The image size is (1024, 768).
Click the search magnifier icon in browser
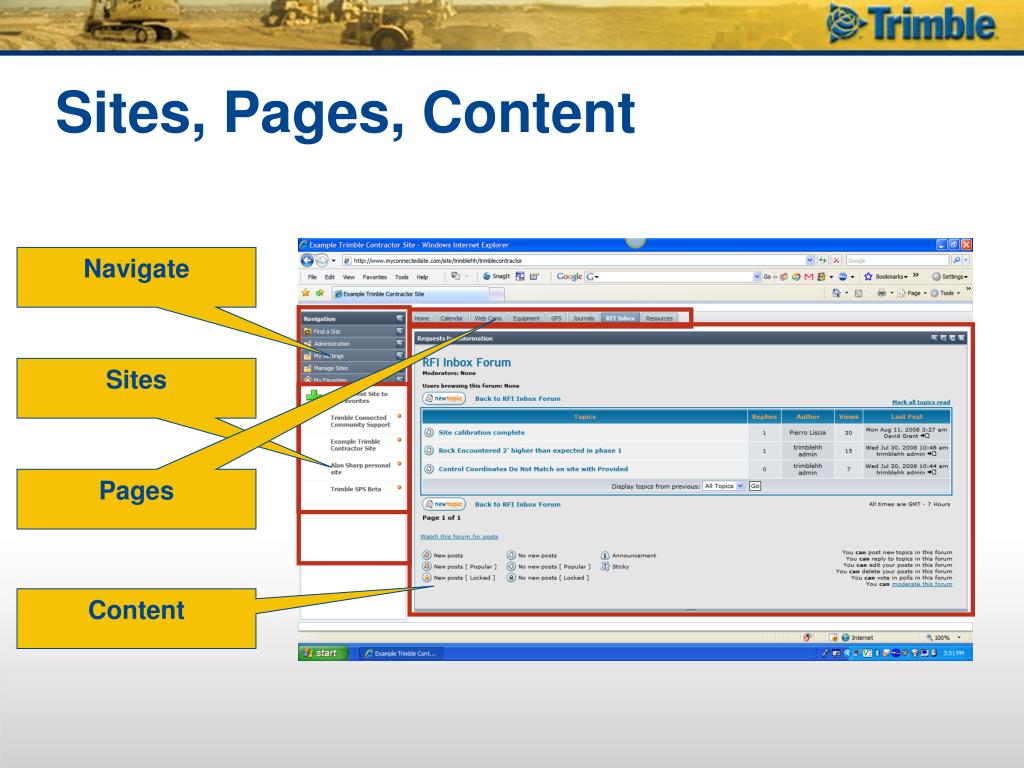pyautogui.click(x=957, y=260)
